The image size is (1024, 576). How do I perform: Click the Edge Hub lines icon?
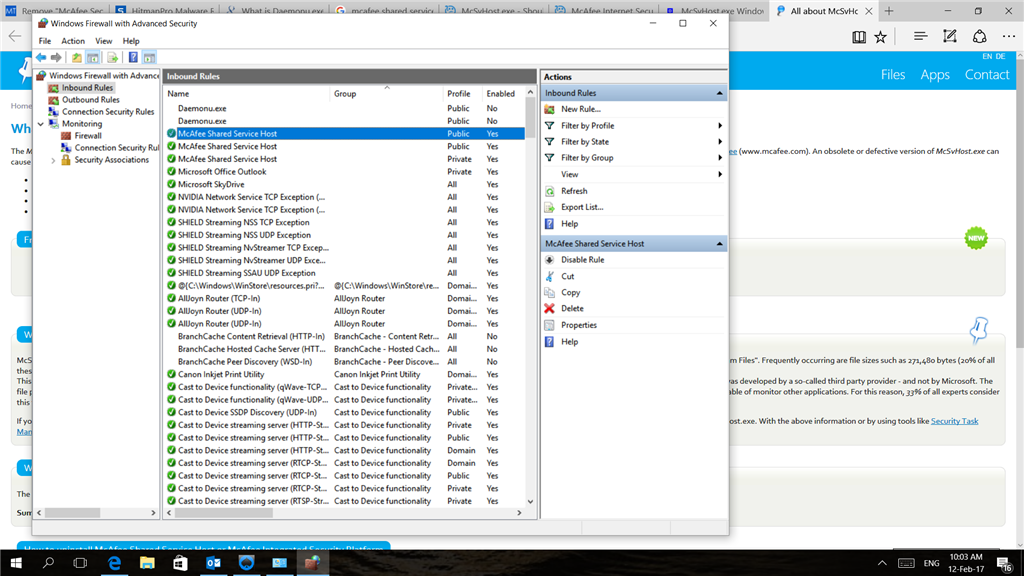click(921, 37)
